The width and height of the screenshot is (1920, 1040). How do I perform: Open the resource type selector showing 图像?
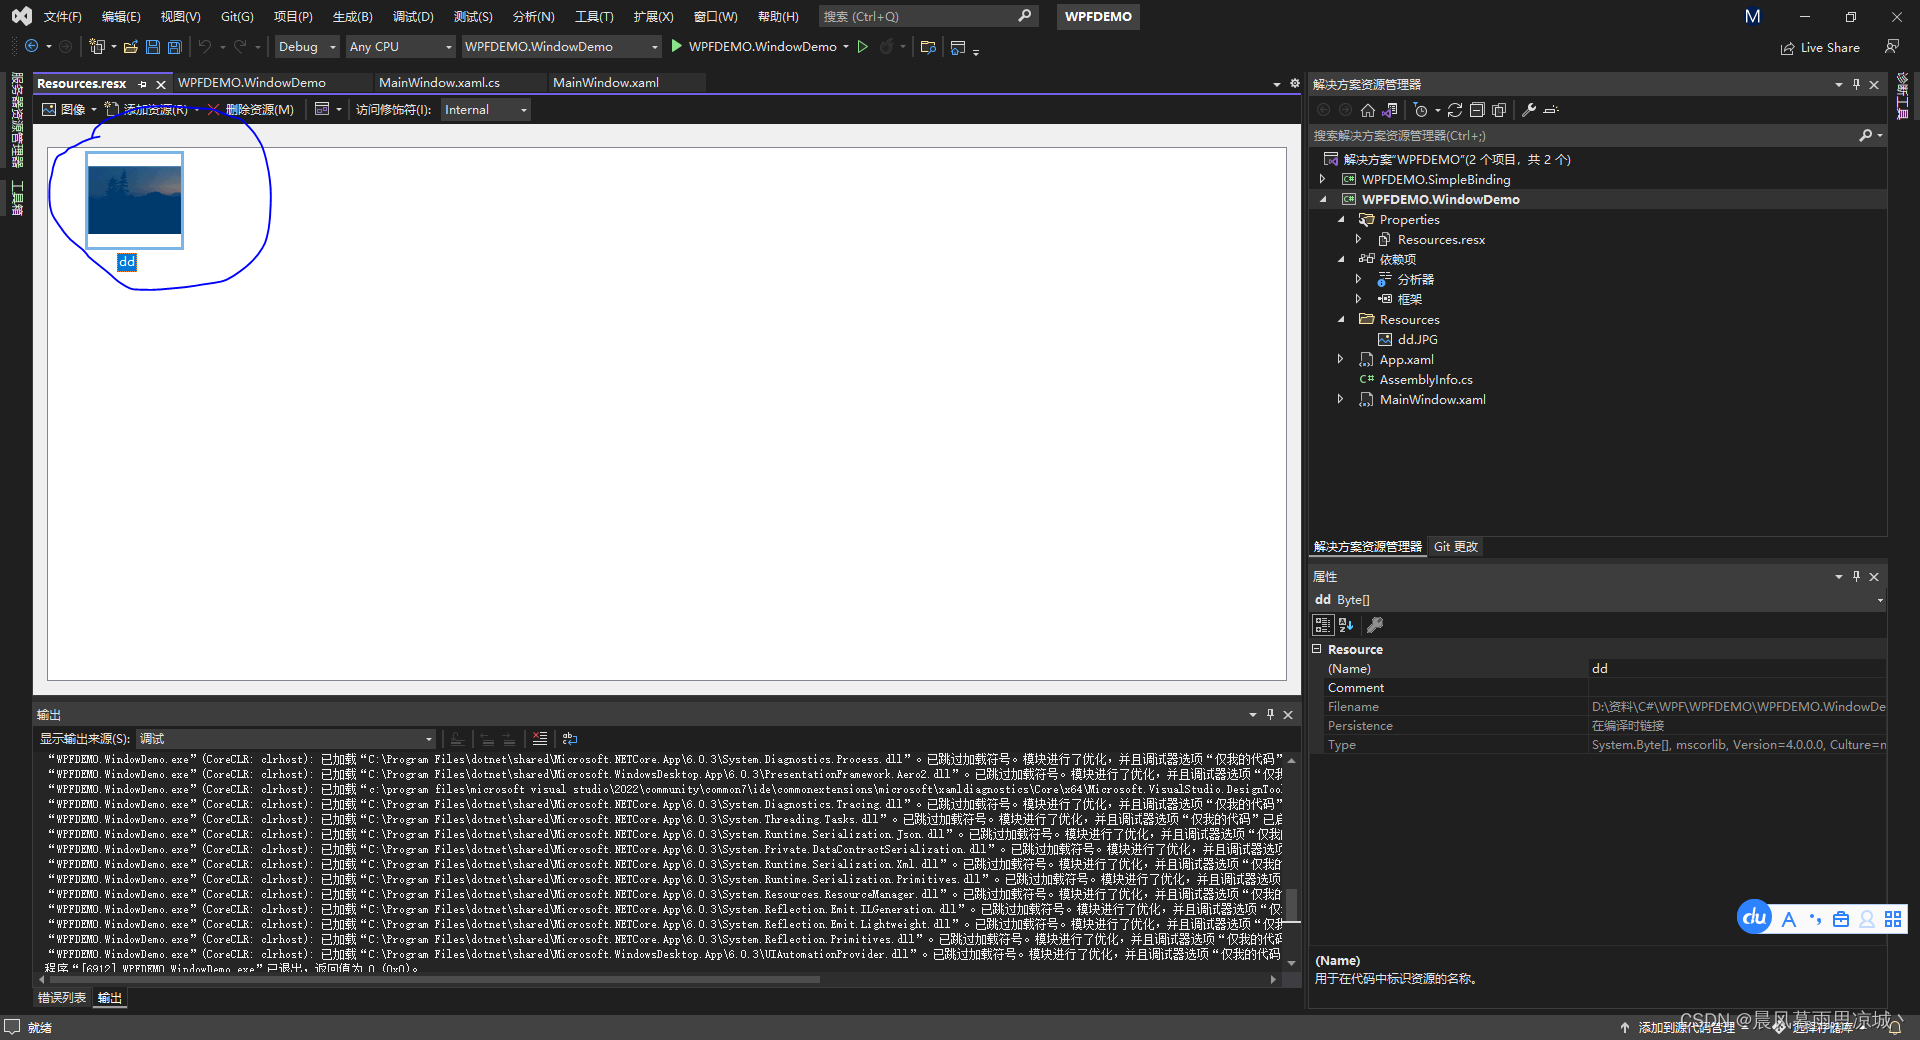(67, 109)
